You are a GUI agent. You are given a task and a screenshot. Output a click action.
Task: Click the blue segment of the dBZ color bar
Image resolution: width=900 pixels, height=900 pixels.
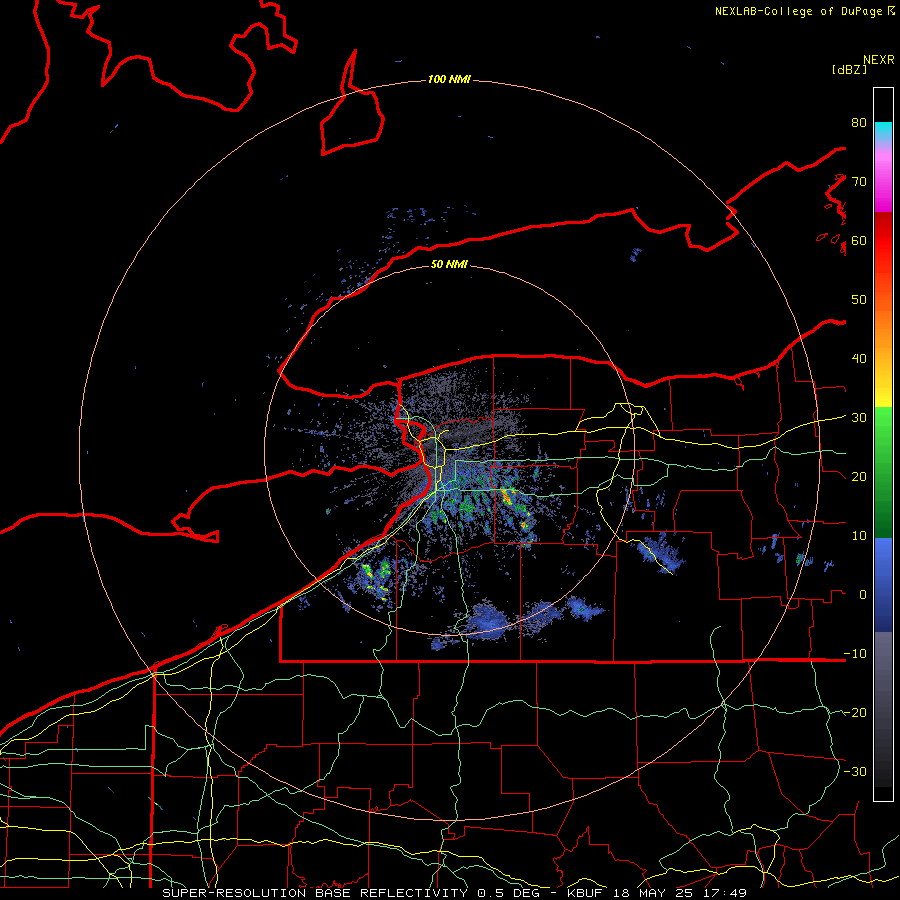pos(883,585)
